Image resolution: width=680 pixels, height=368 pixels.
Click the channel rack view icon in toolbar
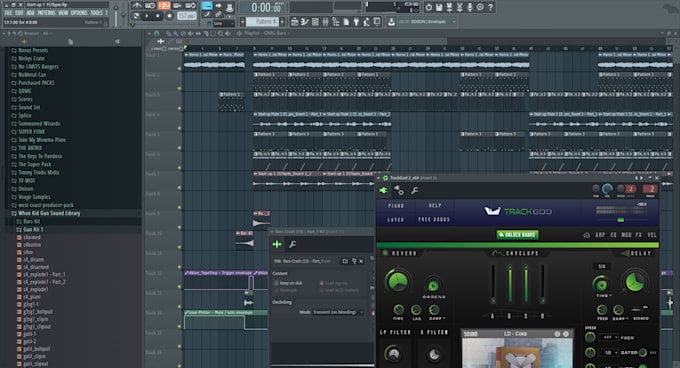[x=315, y=22]
